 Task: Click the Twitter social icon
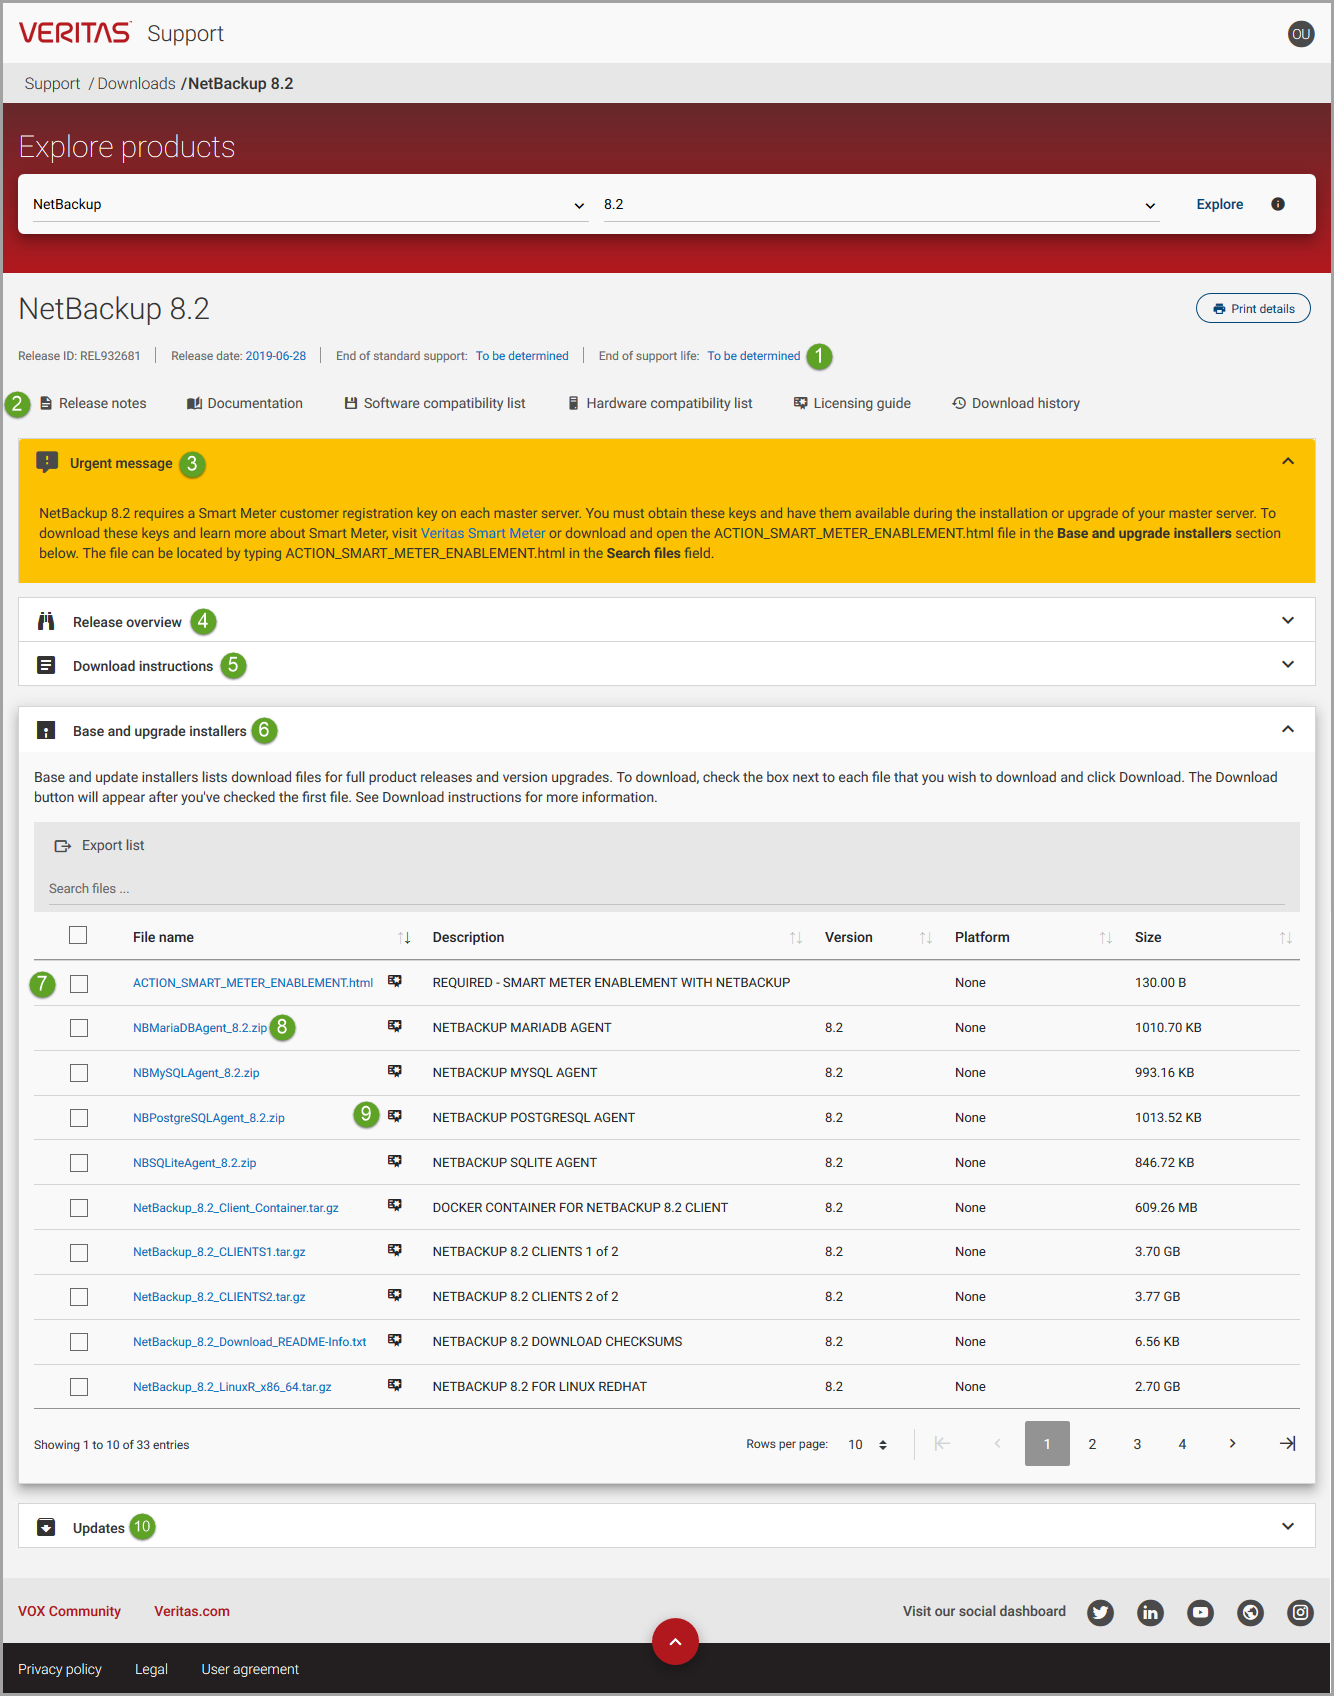[1101, 1612]
